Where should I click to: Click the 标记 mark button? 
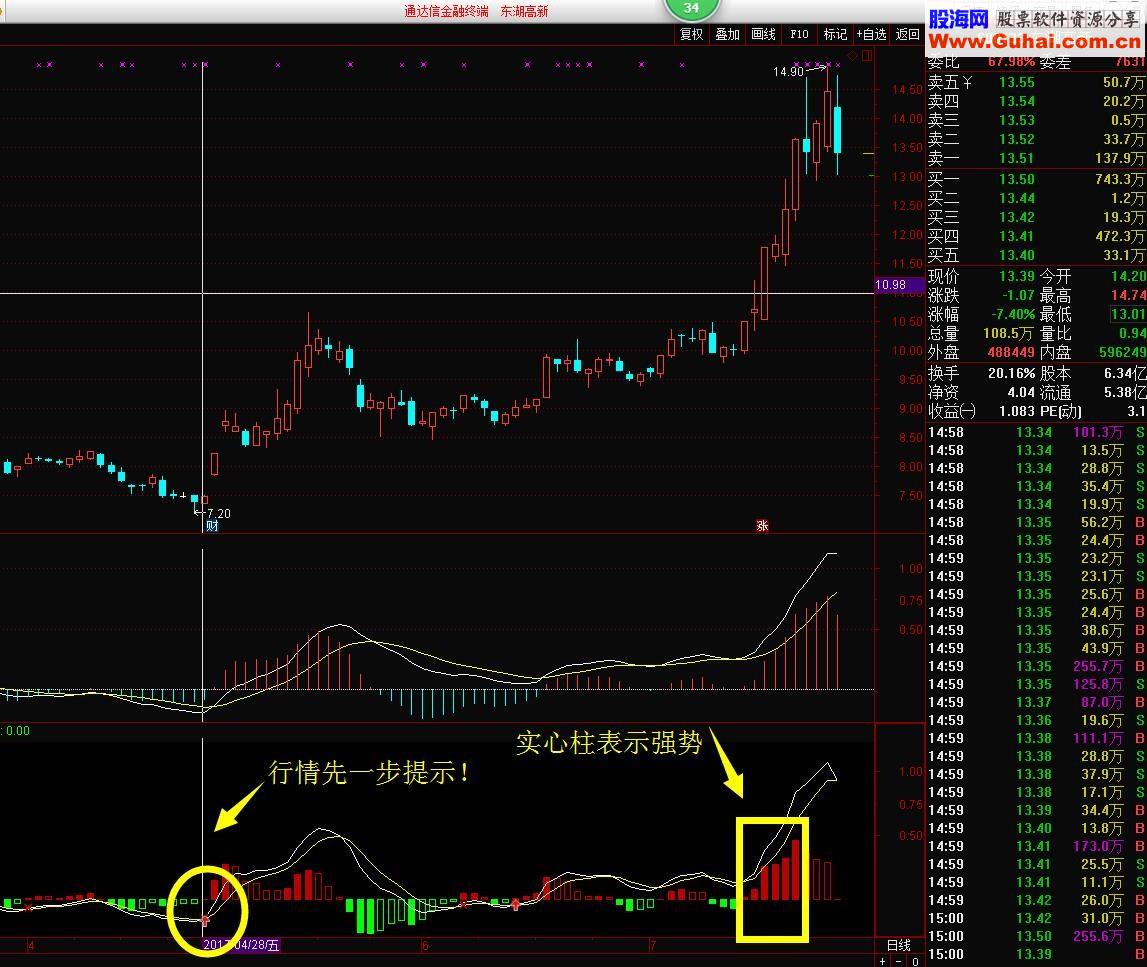(x=835, y=34)
